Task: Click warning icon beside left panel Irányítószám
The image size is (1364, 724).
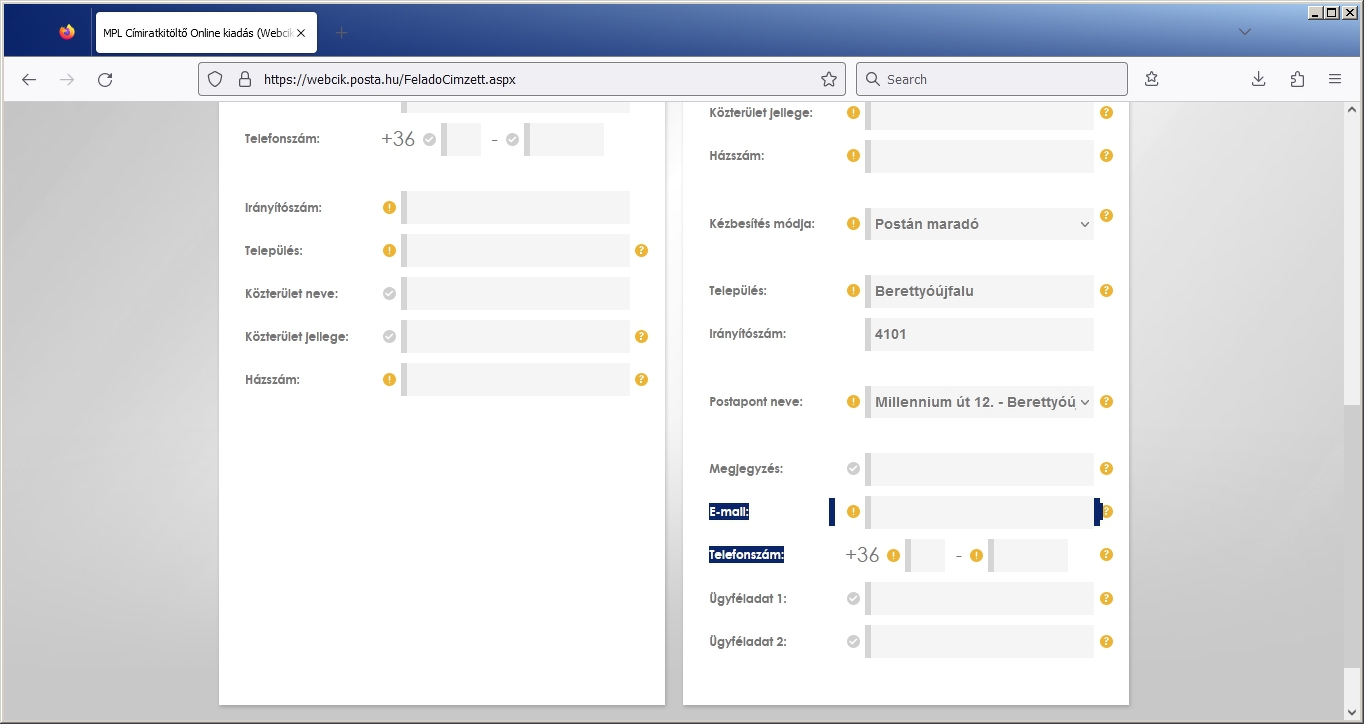Action: pyautogui.click(x=389, y=208)
